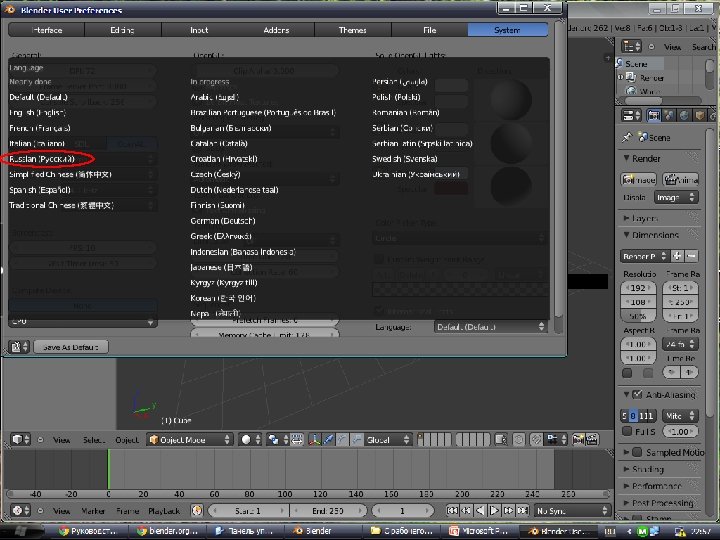The height and width of the screenshot is (540, 720).
Task: Click OpenGL render animation clapper icon
Action: coord(592,440)
